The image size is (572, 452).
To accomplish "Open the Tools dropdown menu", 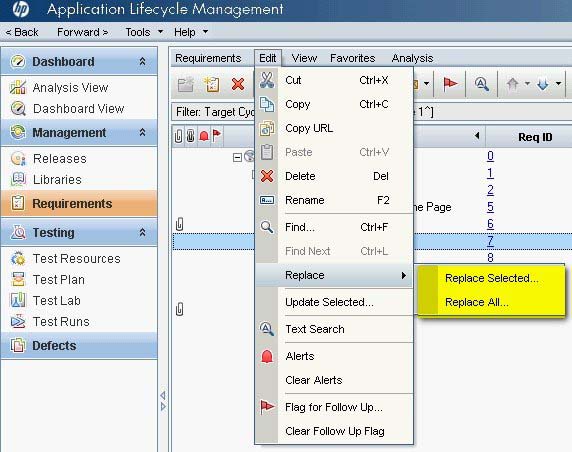I will [x=144, y=32].
